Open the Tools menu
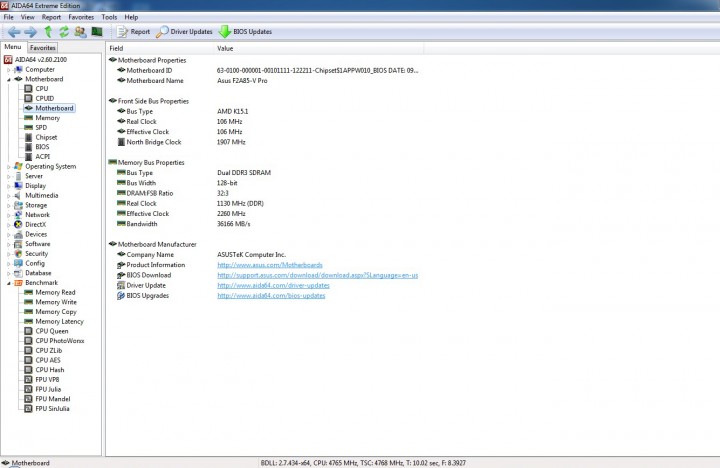 [109, 17]
